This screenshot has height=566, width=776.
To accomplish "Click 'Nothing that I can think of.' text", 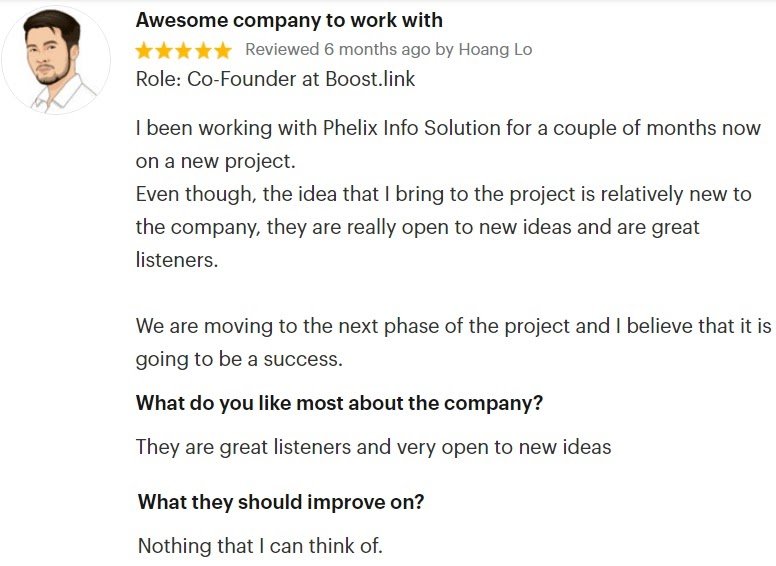I will (260, 546).
